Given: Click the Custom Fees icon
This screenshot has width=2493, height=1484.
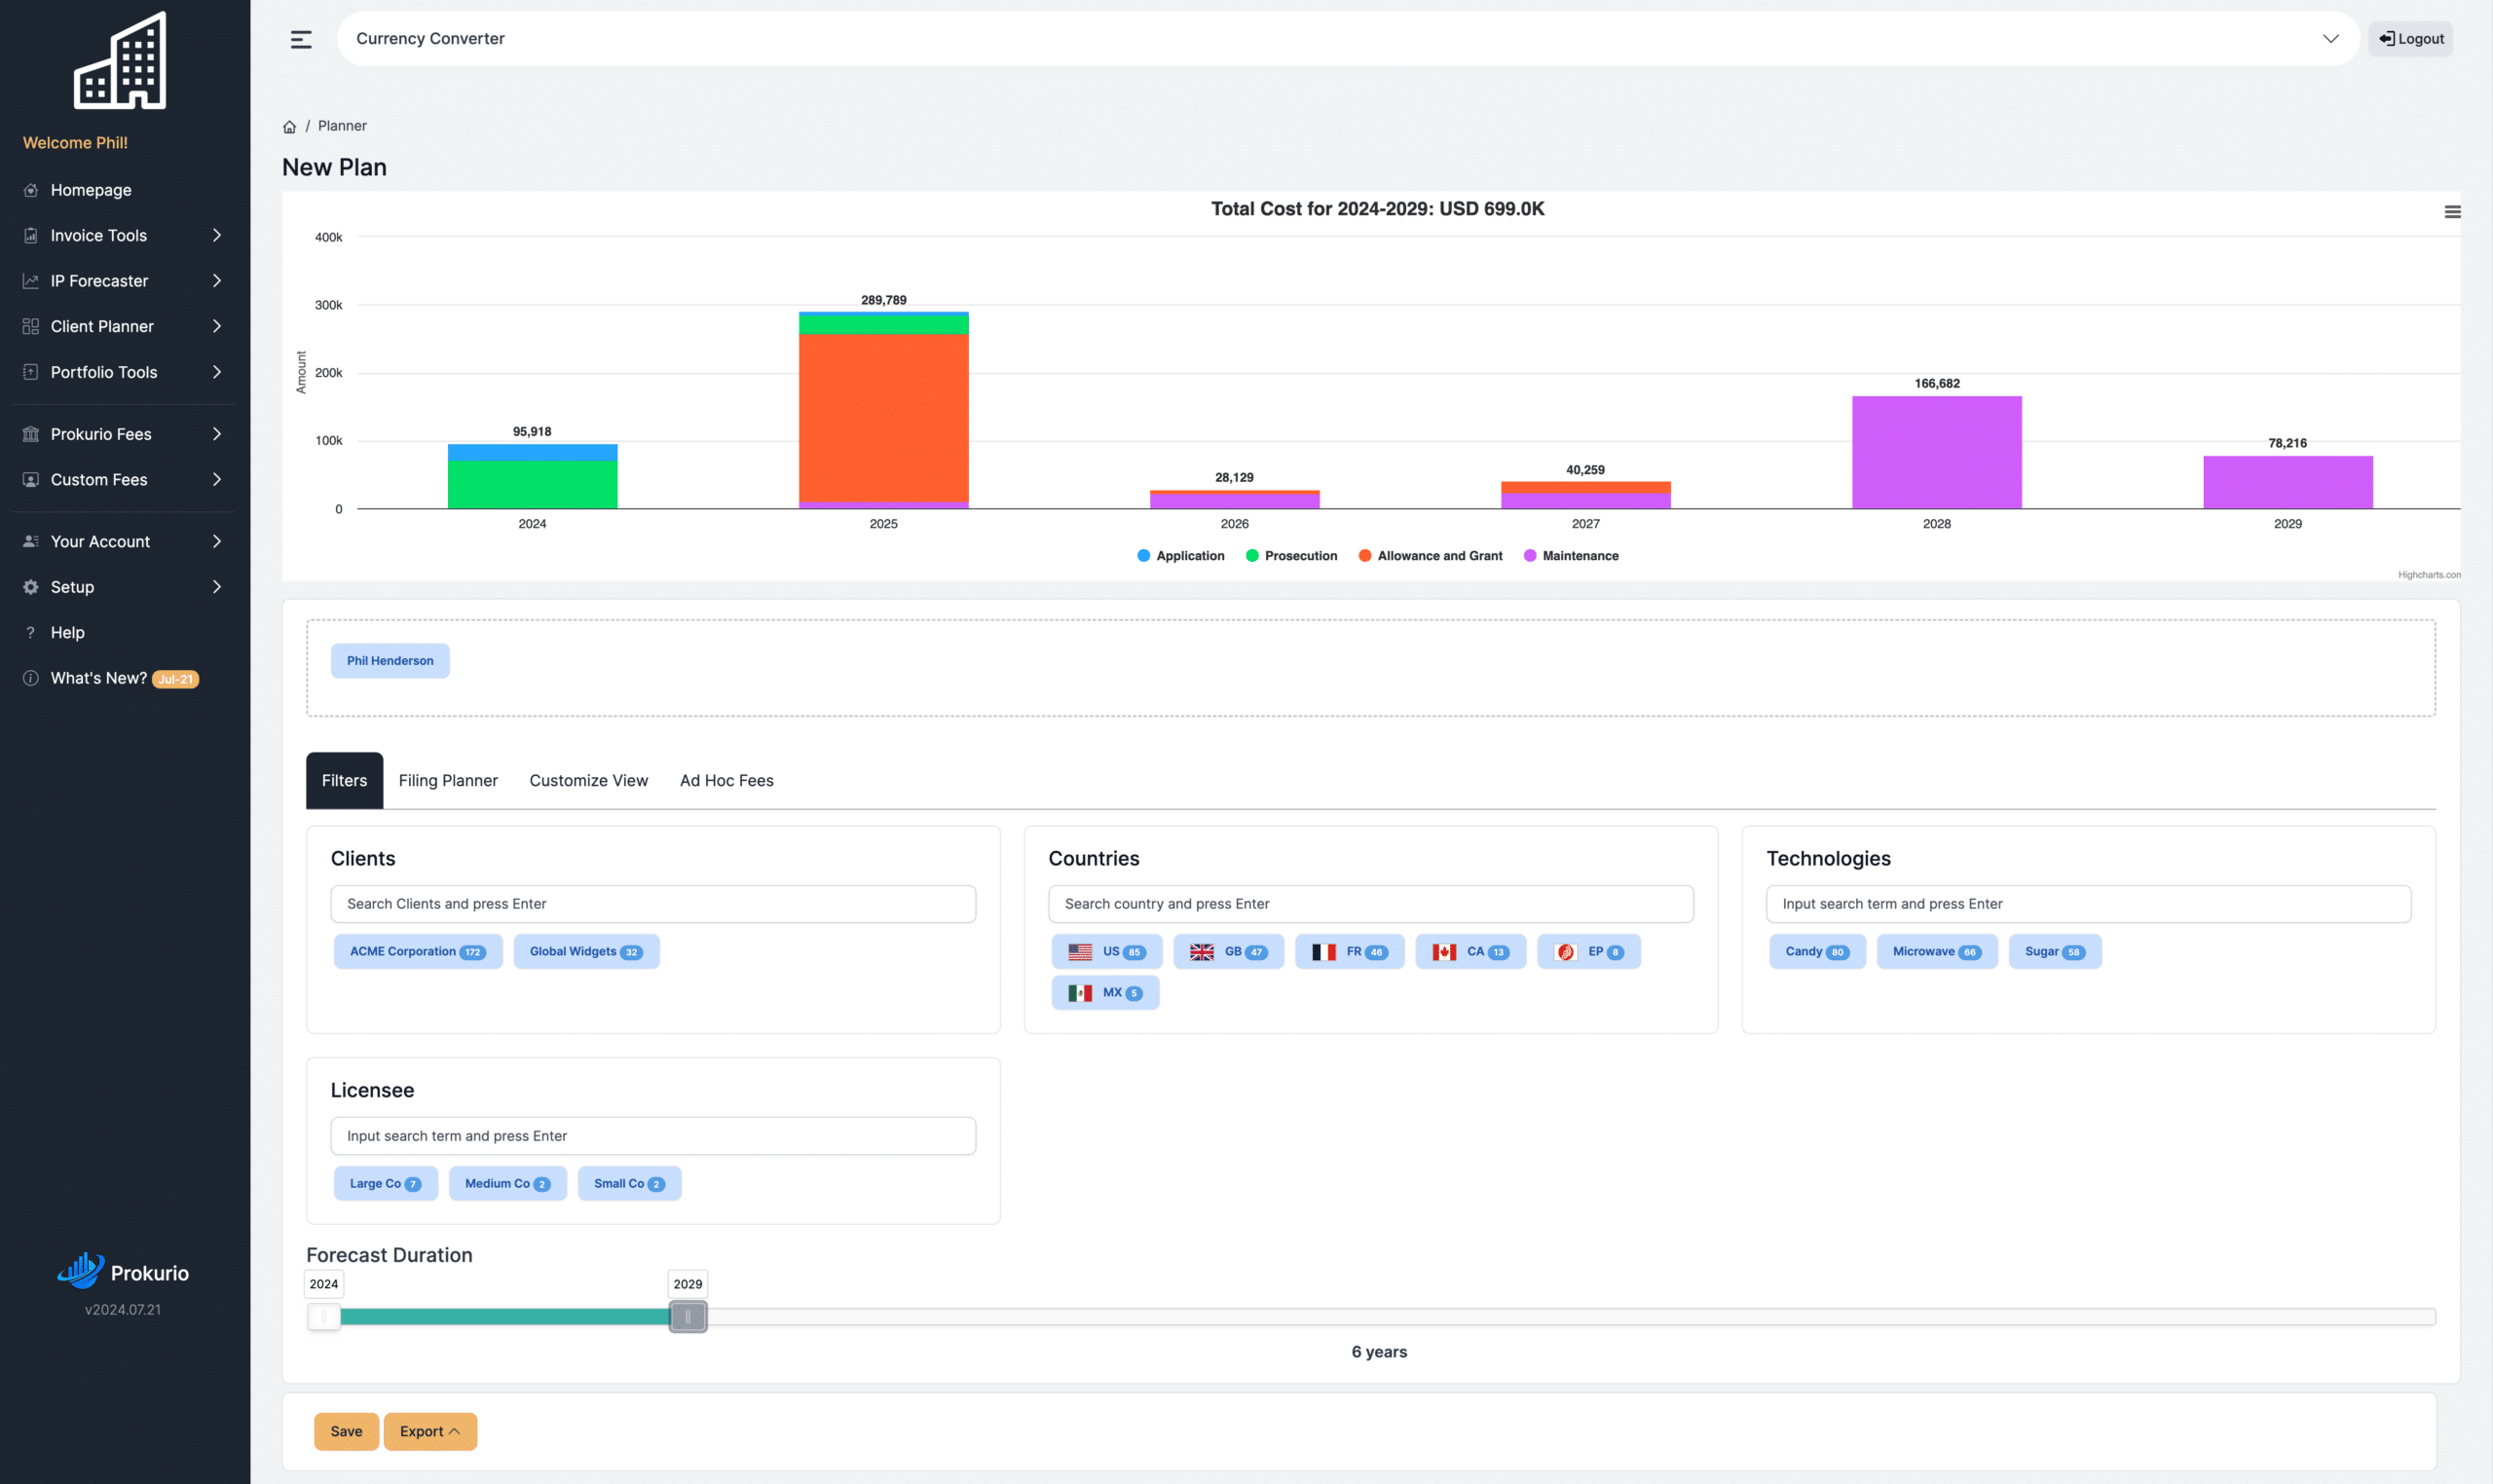Looking at the screenshot, I should 31,479.
